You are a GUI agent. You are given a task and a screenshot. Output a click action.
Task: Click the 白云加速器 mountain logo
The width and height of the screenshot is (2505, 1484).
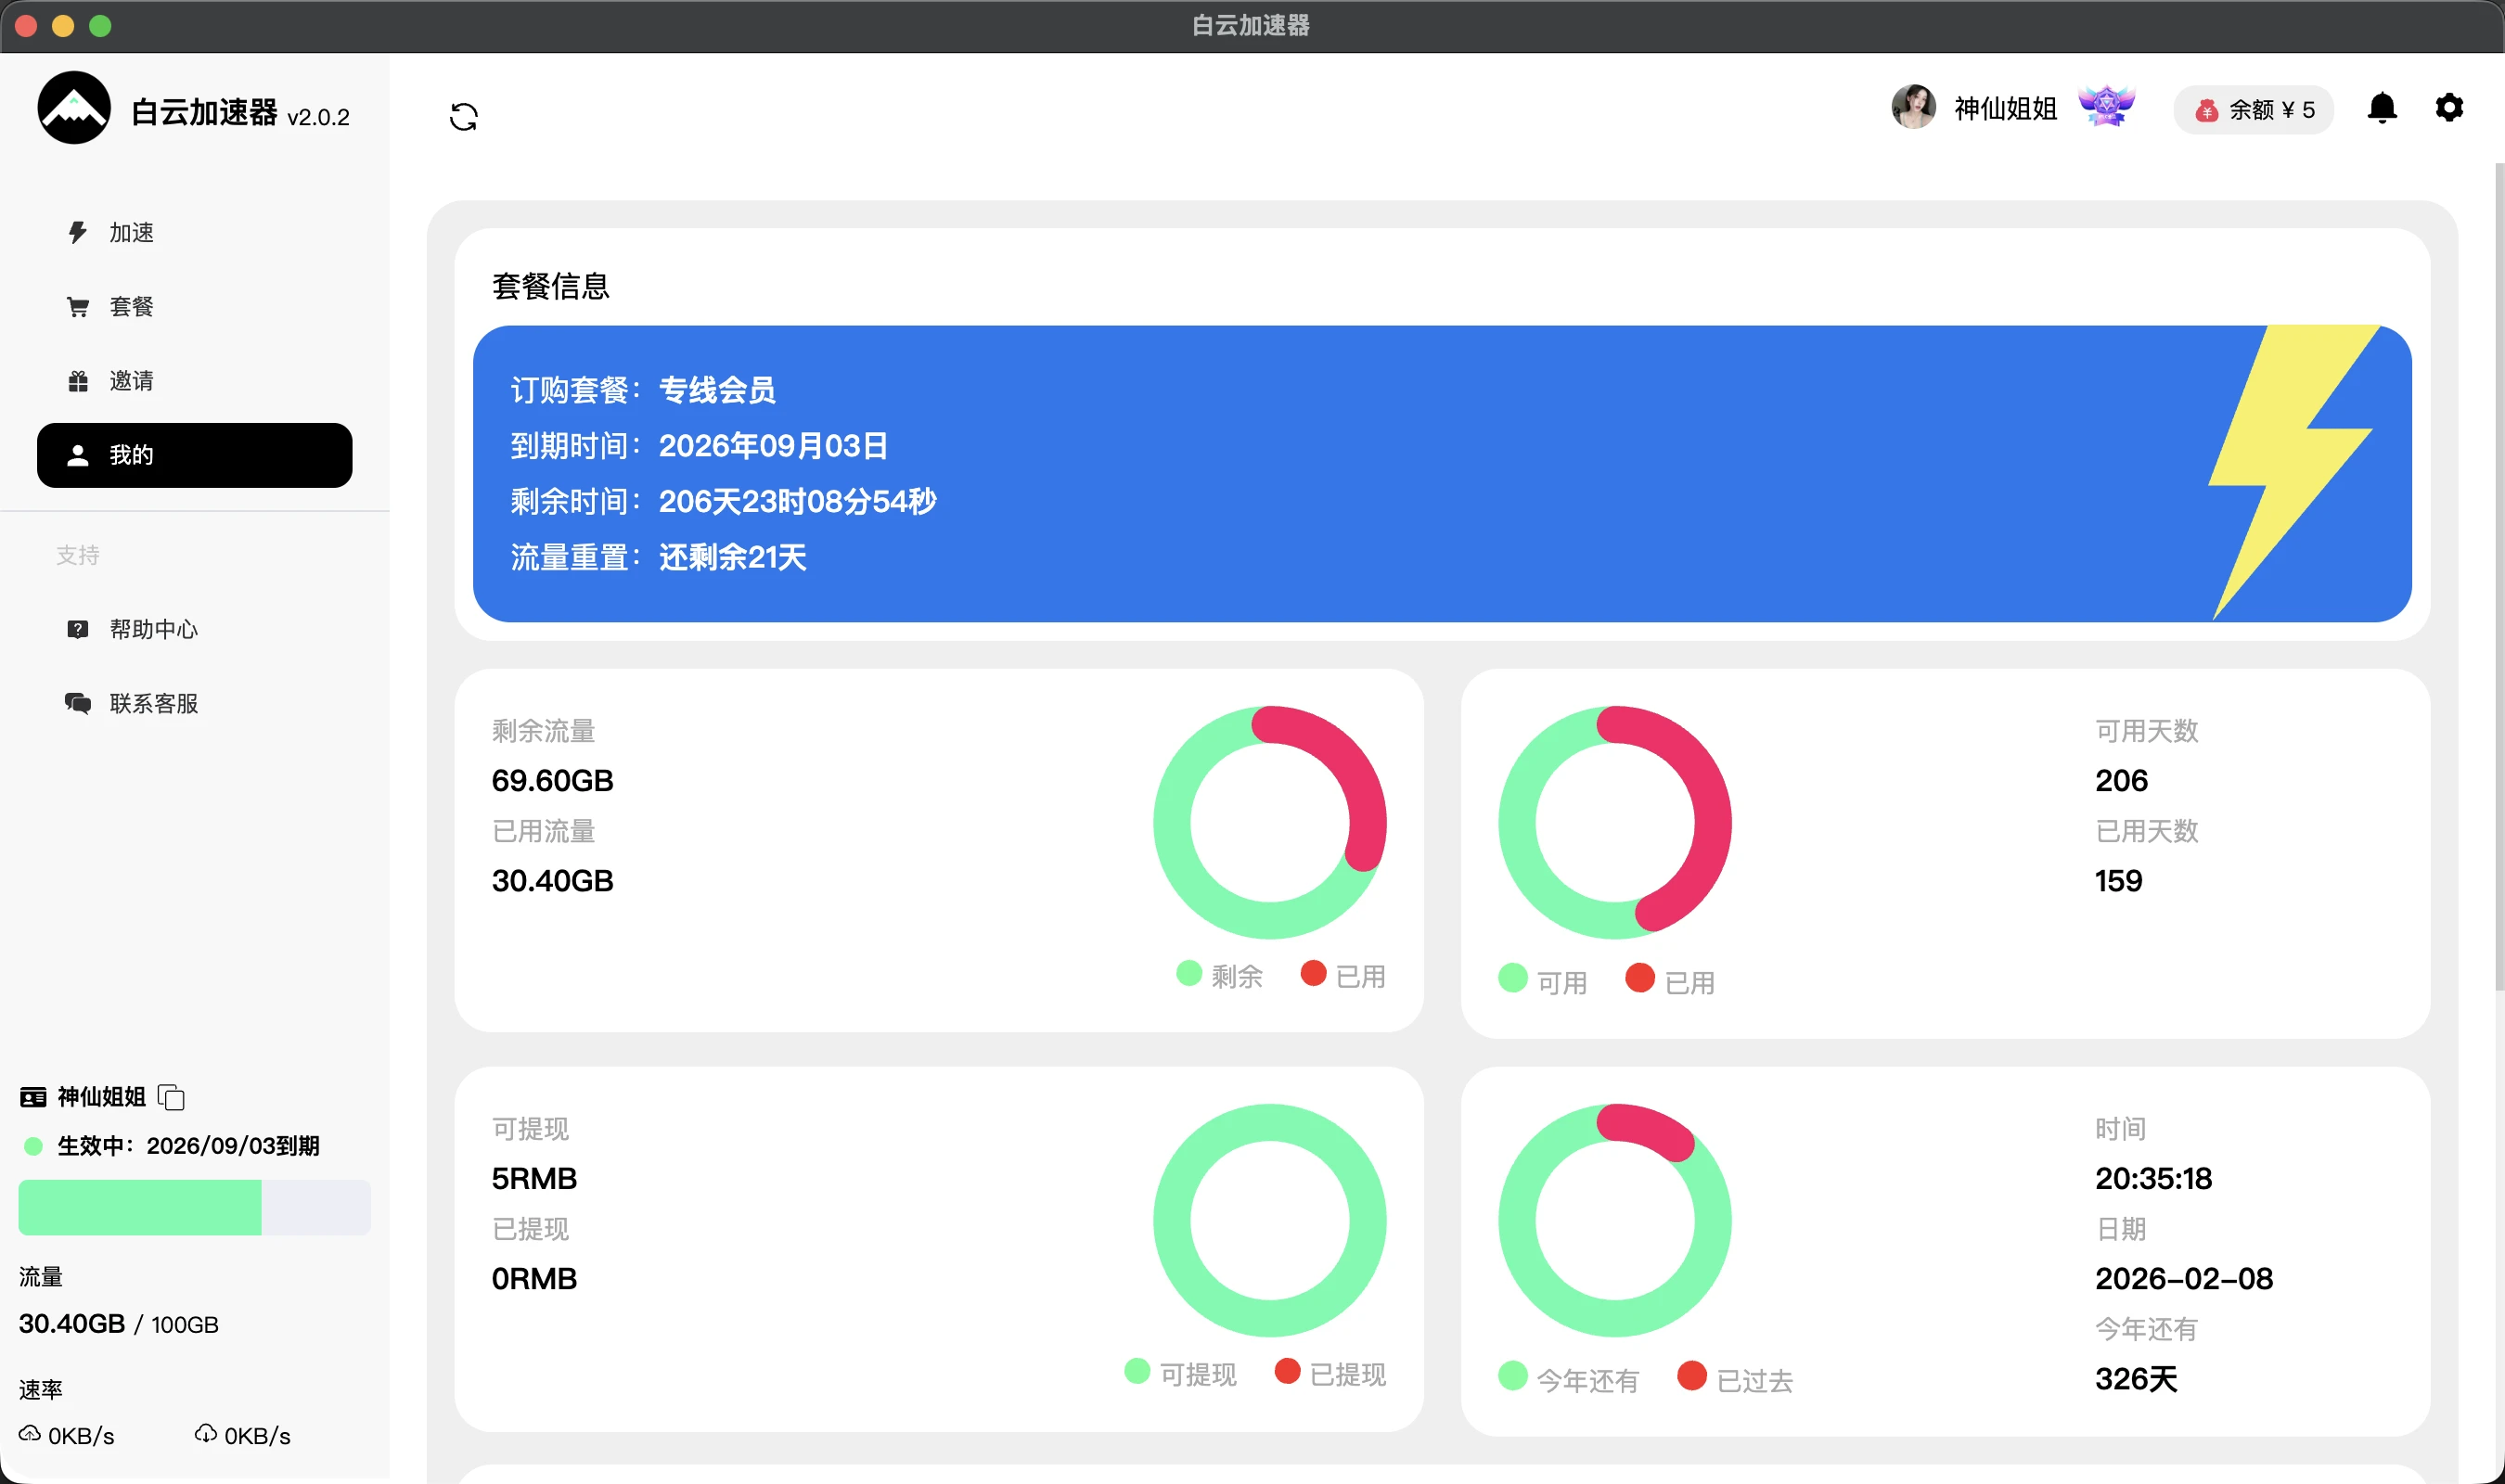tap(74, 108)
